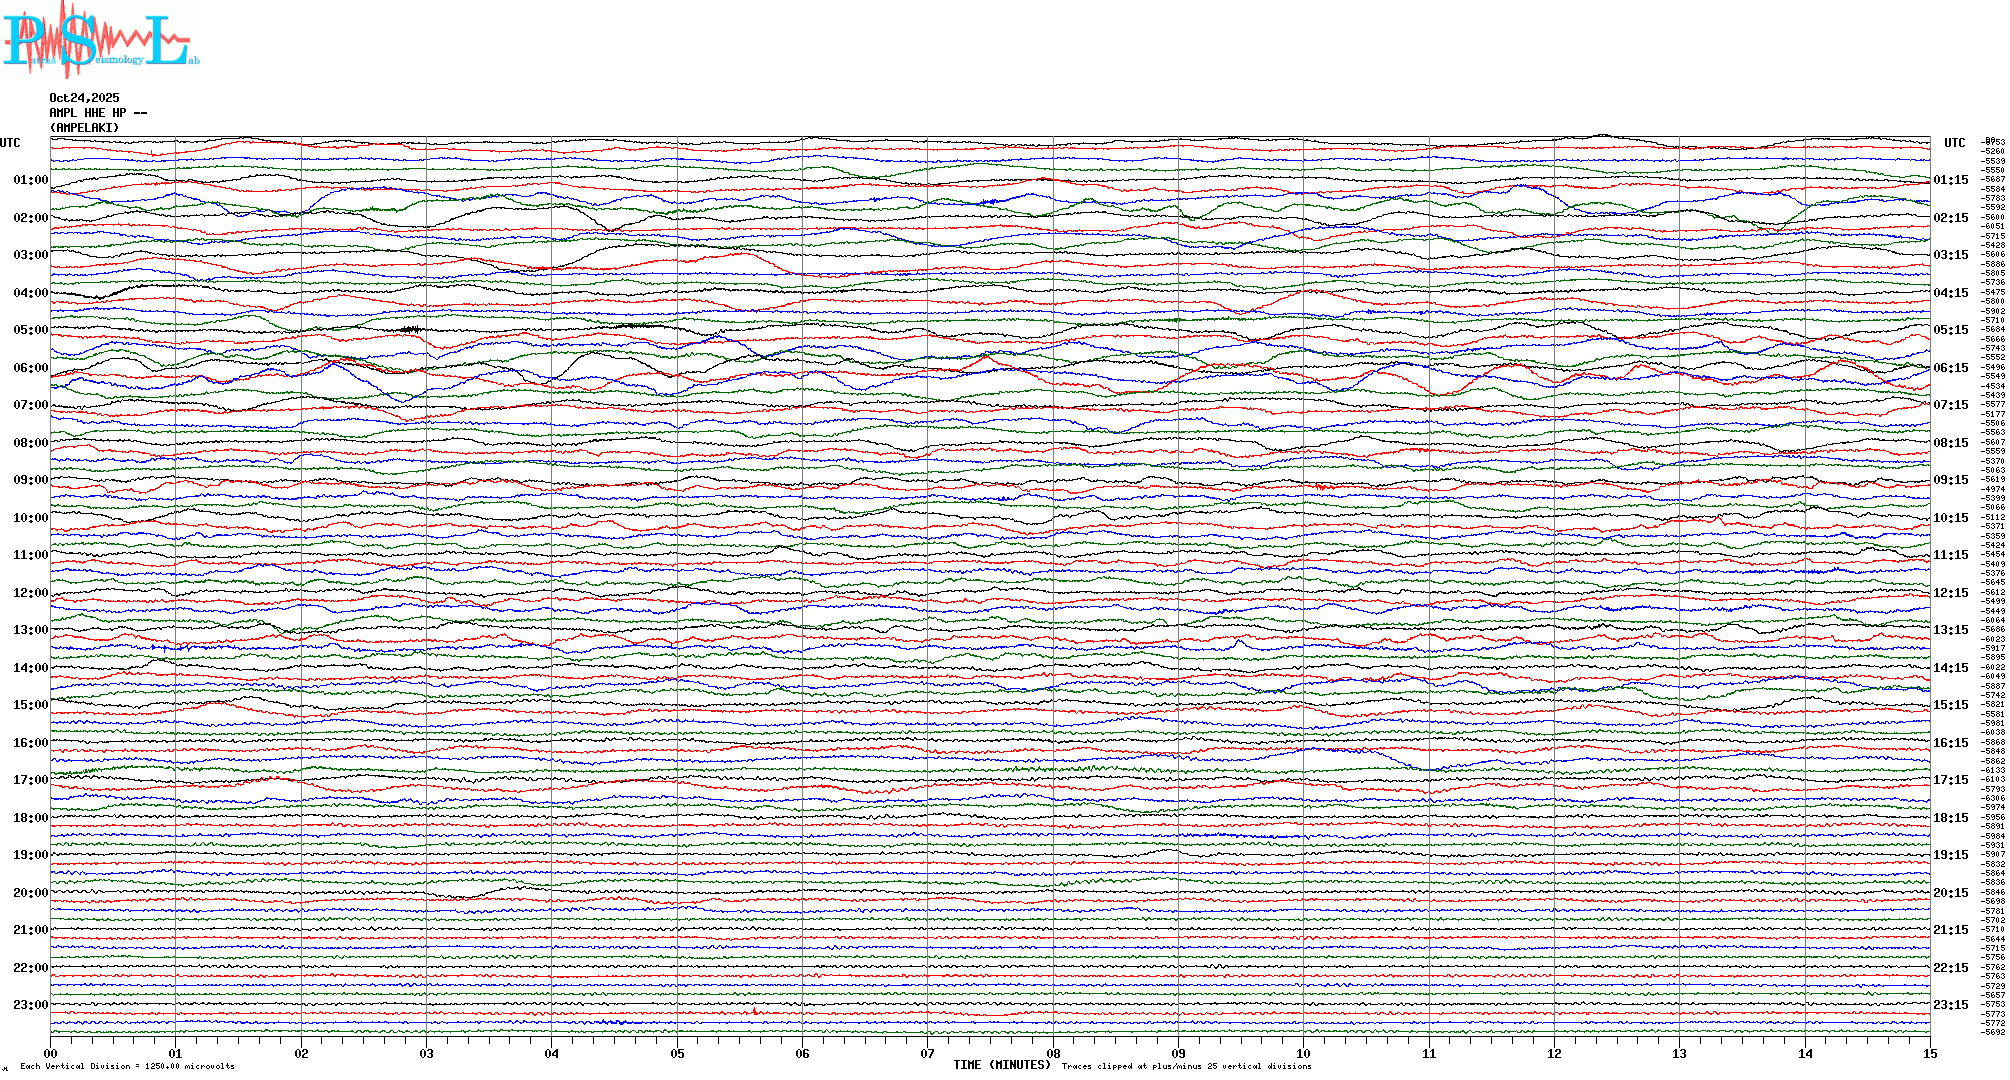Click the 01:15 label on right side
The width and height of the screenshot is (2010, 1080).
click(1950, 181)
